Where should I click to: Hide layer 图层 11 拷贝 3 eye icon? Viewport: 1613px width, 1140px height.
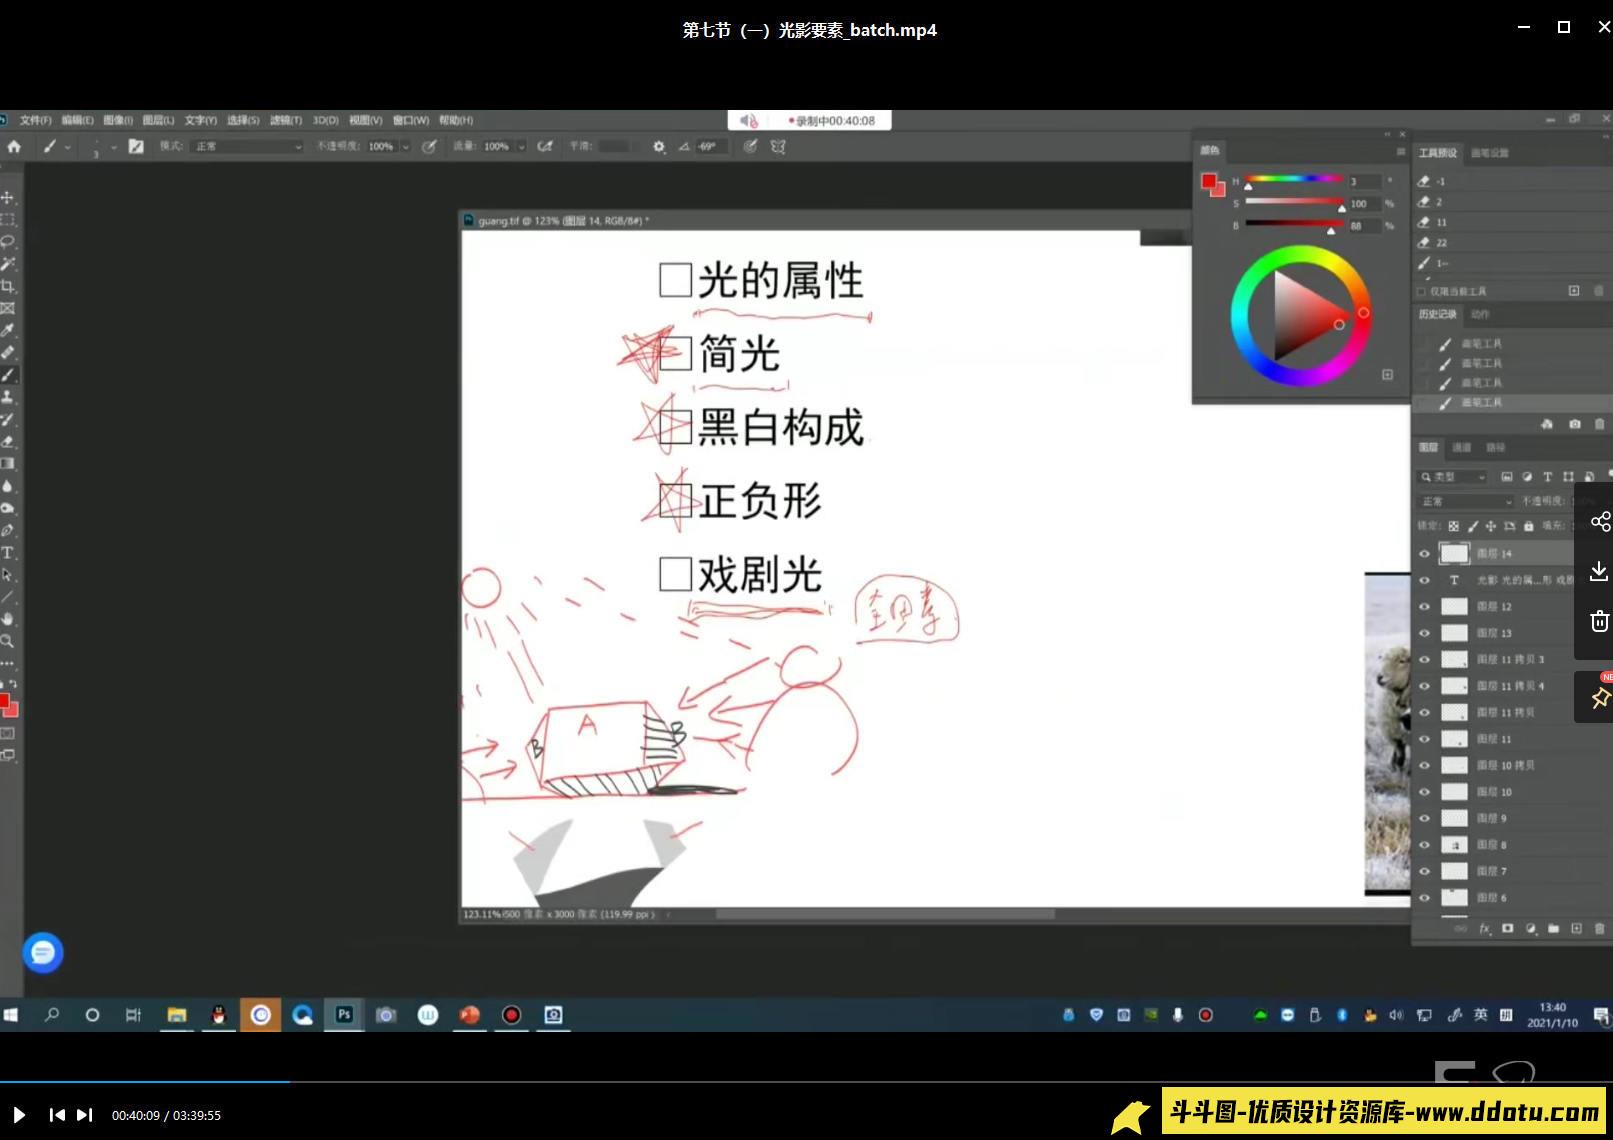pyautogui.click(x=1425, y=659)
